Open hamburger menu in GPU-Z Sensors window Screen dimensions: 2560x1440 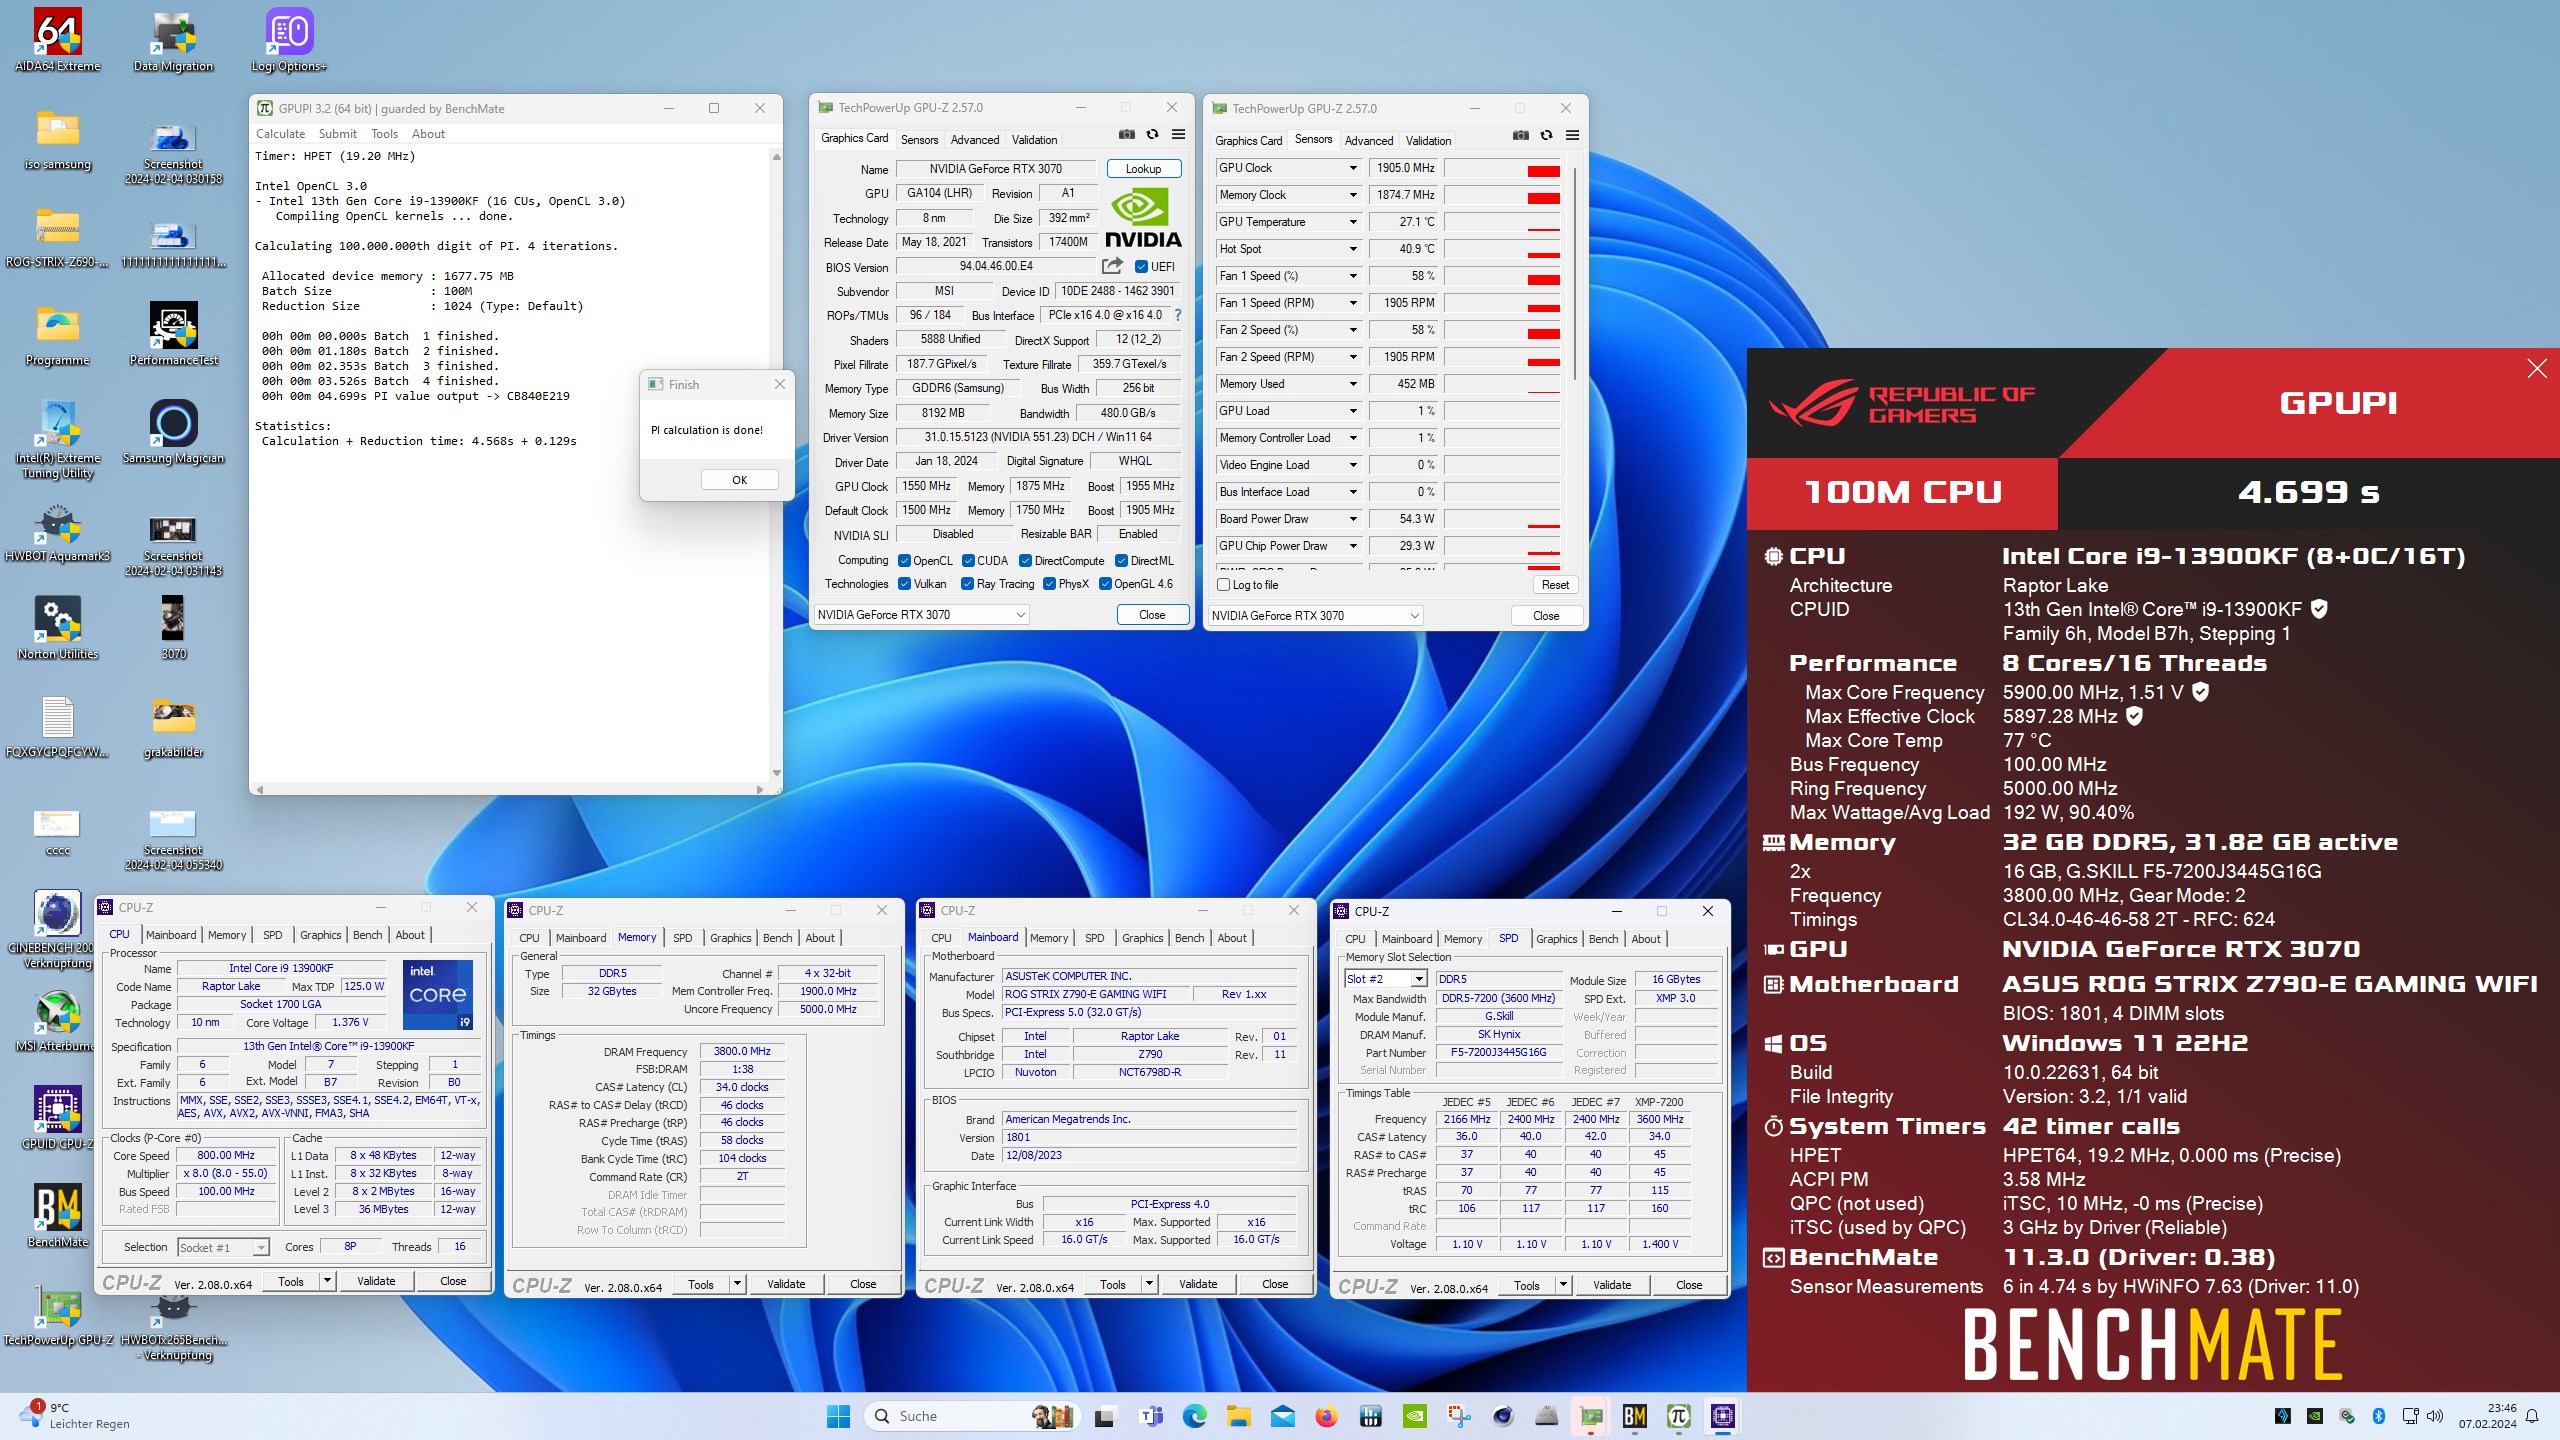pos(1572,136)
